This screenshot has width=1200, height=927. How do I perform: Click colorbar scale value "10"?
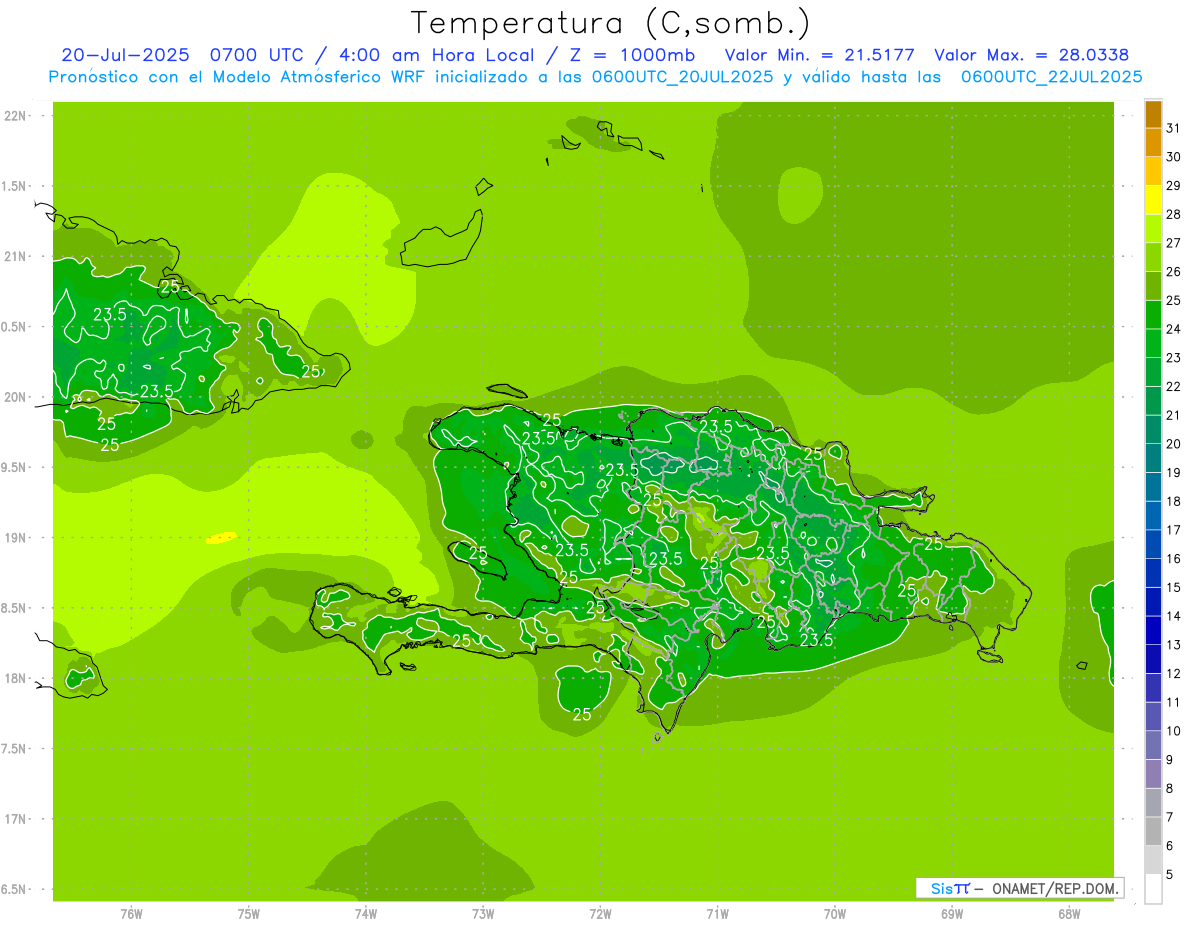point(1173,731)
